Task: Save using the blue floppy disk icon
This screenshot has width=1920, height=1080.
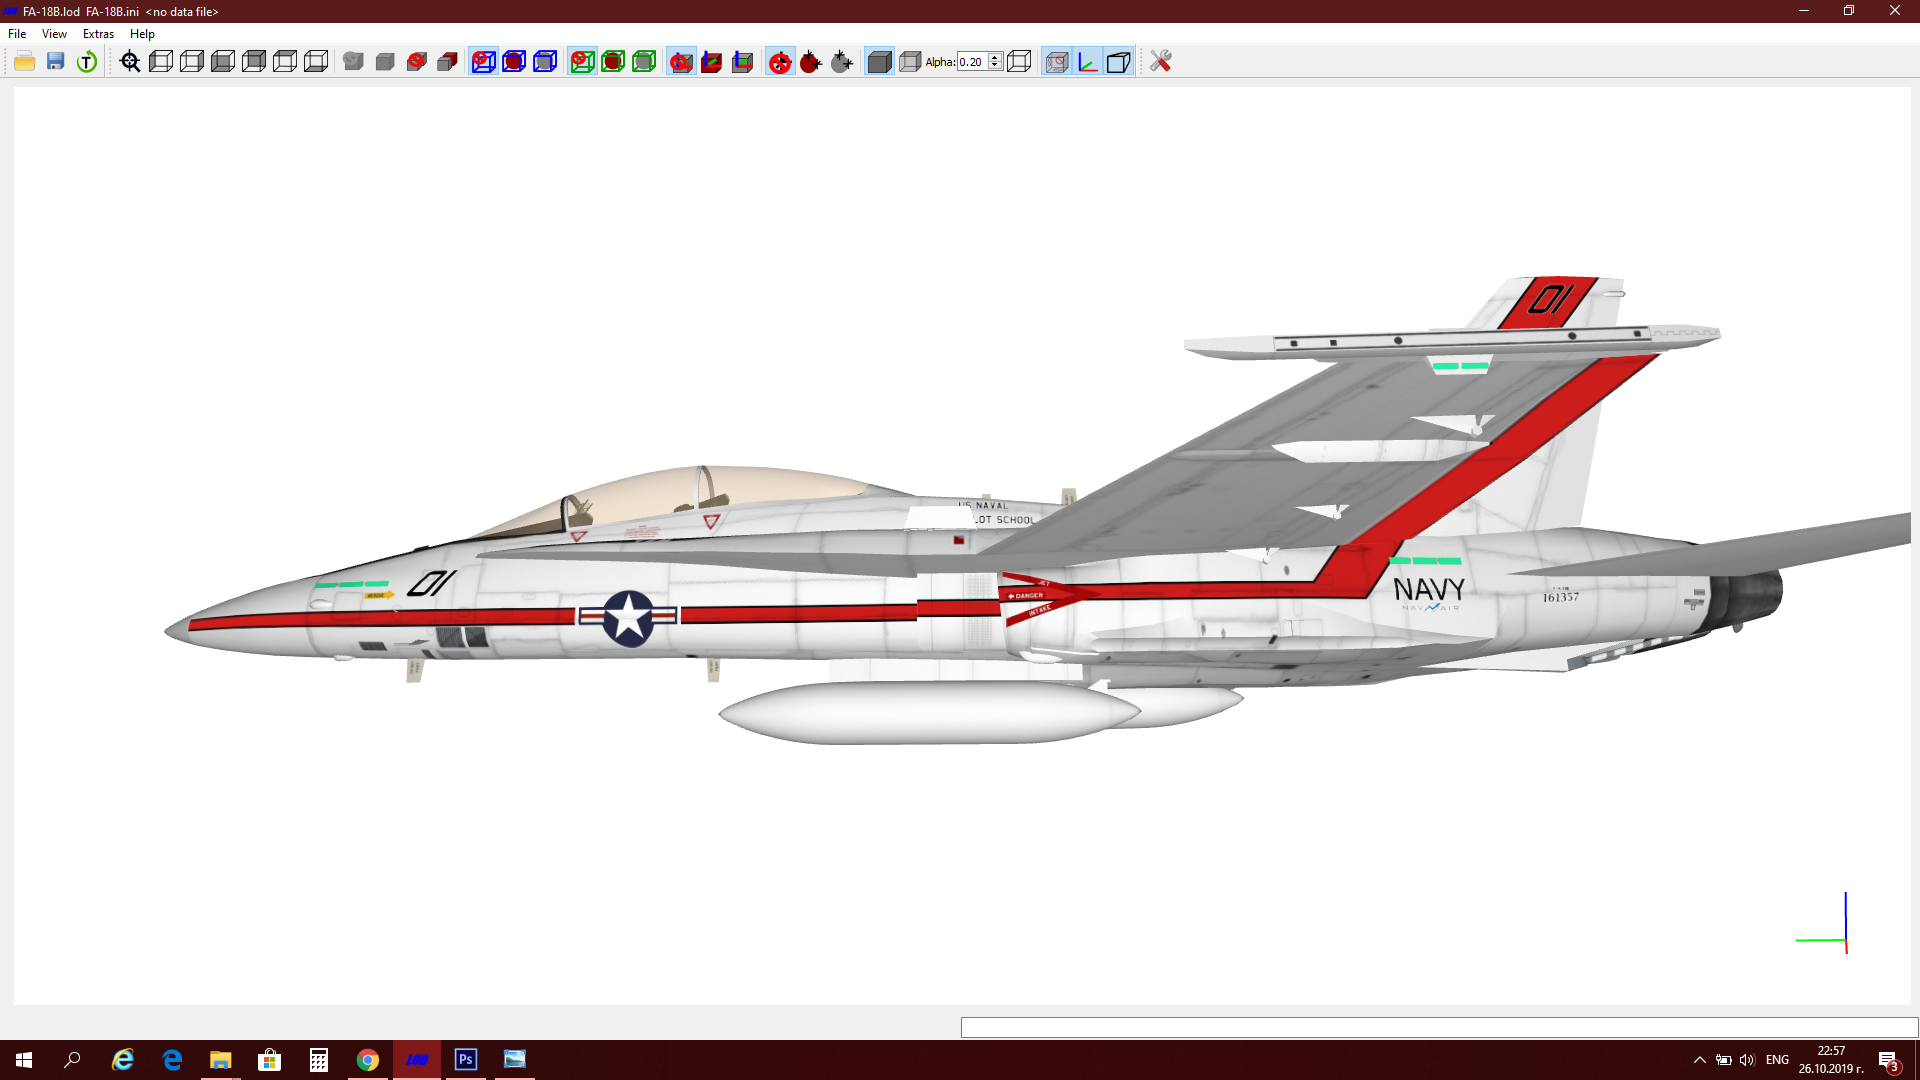Action: point(56,62)
